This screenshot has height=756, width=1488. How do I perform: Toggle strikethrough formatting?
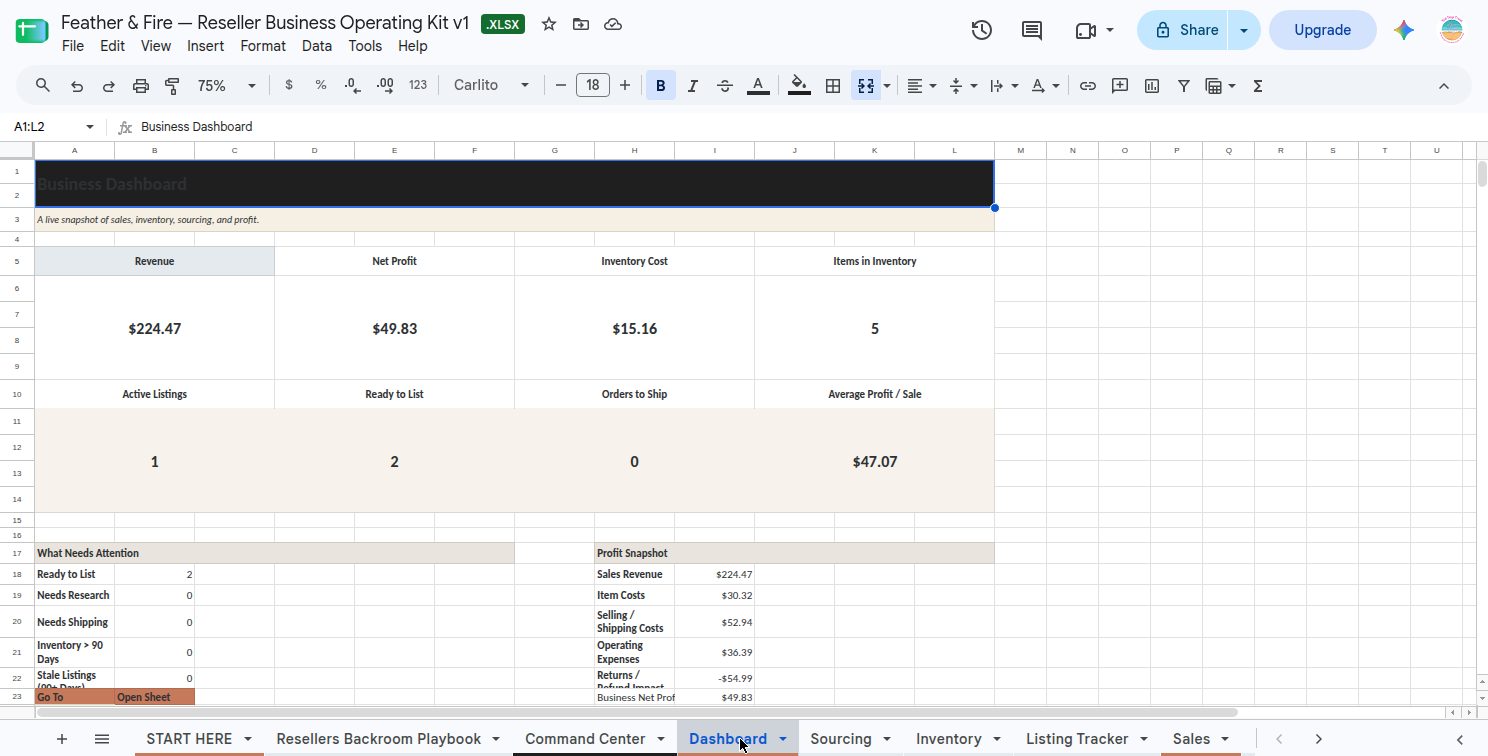click(725, 86)
